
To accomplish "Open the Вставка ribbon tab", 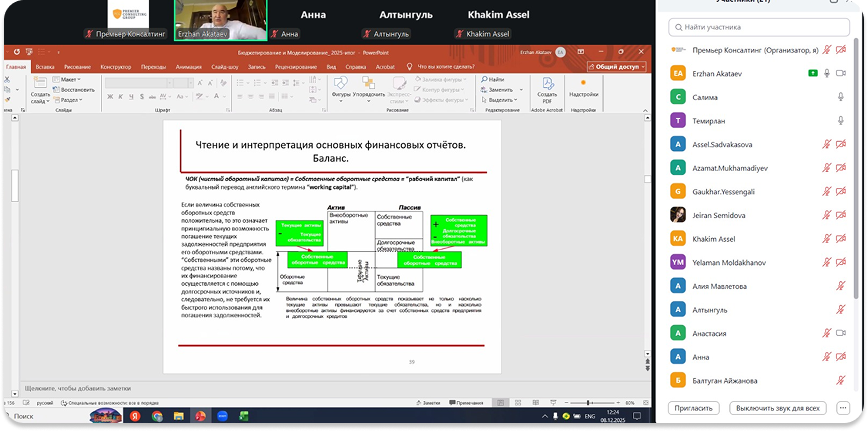I will (45, 66).
